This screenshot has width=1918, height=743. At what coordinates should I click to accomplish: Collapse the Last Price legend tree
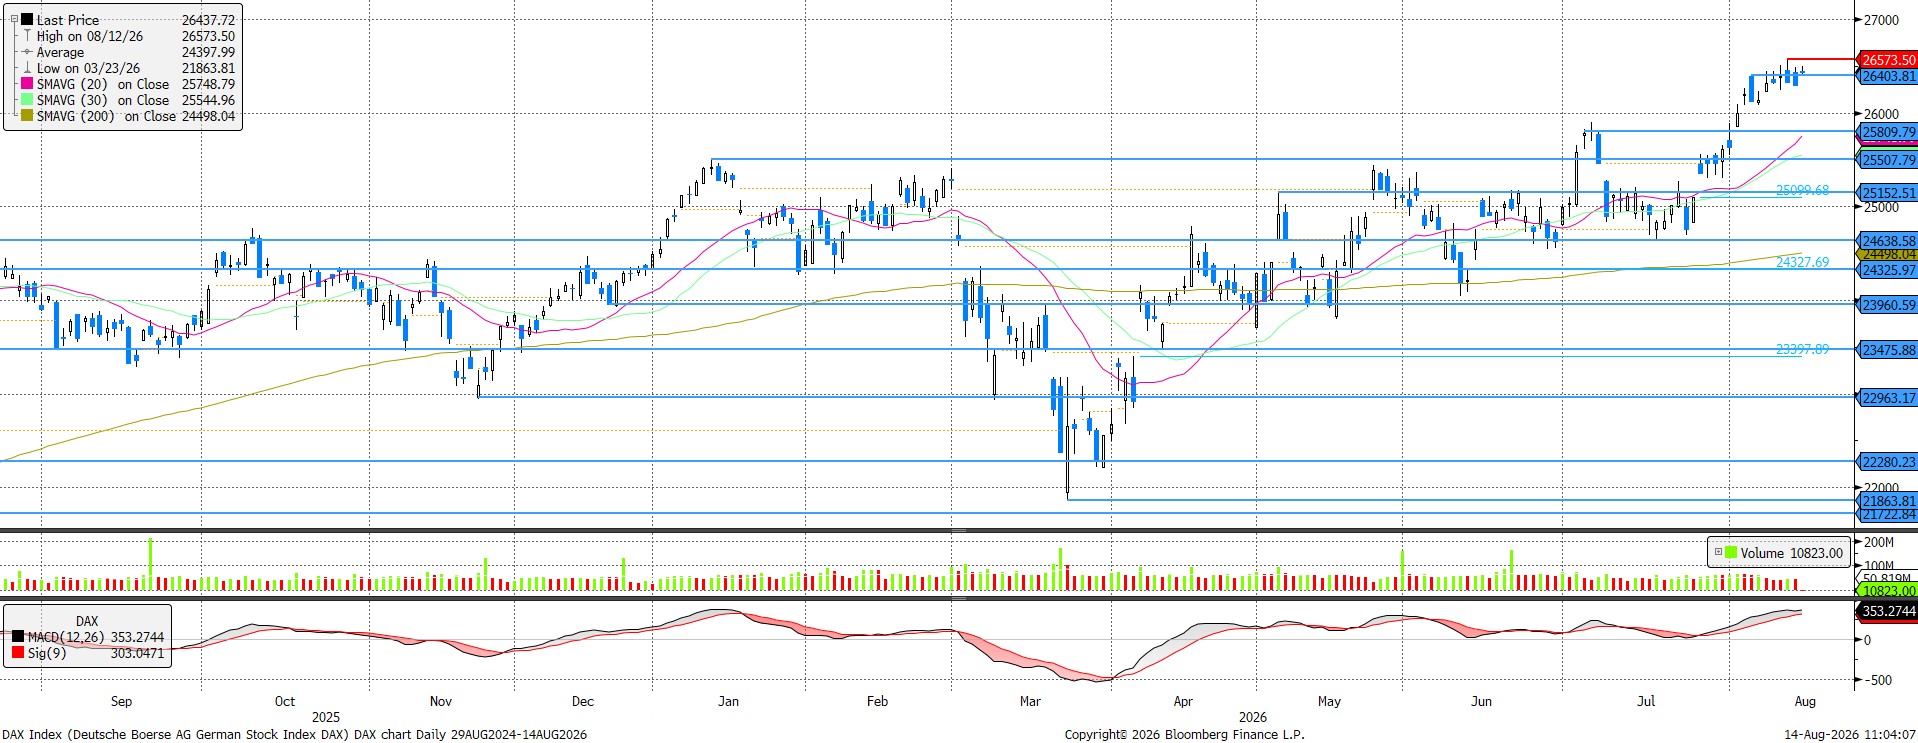pyautogui.click(x=15, y=19)
